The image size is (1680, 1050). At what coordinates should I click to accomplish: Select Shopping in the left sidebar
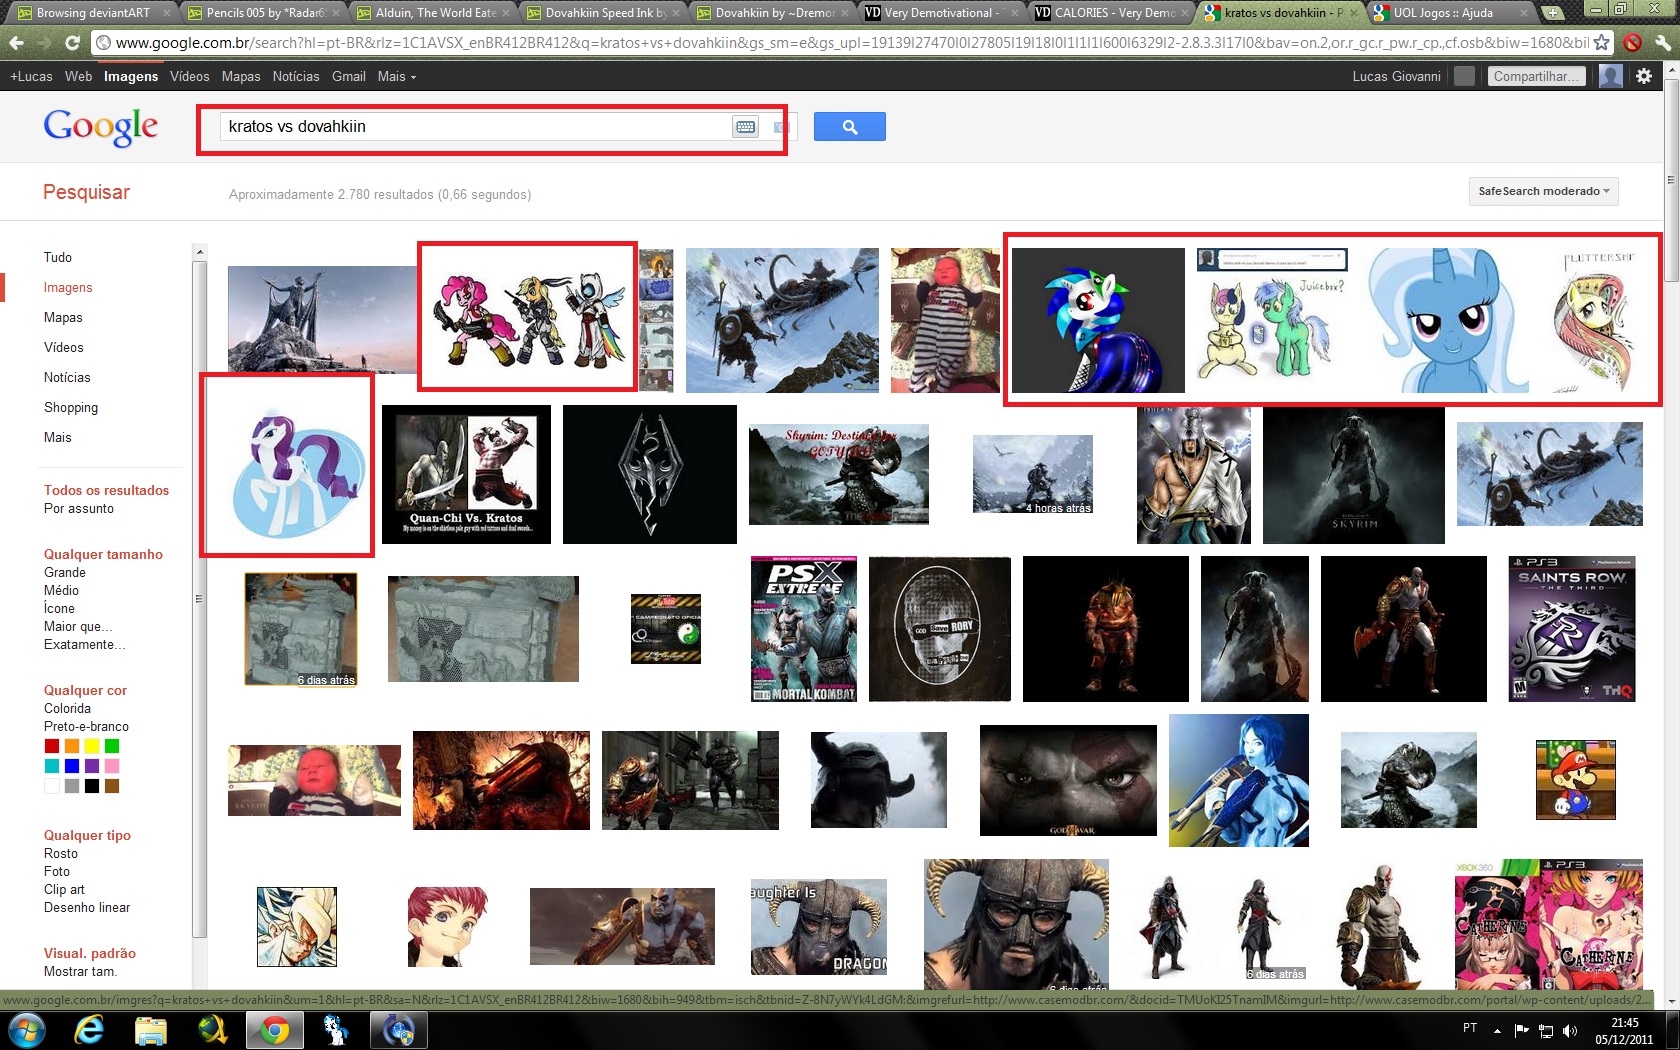71,407
